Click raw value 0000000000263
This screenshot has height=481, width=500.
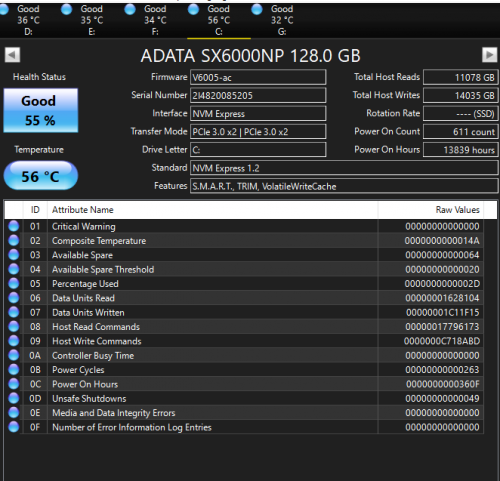click(x=442, y=370)
